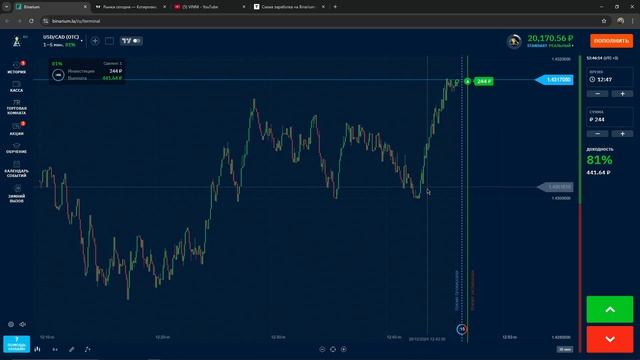
Task: Decrease investment amount with the minus button
Action: click(x=598, y=134)
